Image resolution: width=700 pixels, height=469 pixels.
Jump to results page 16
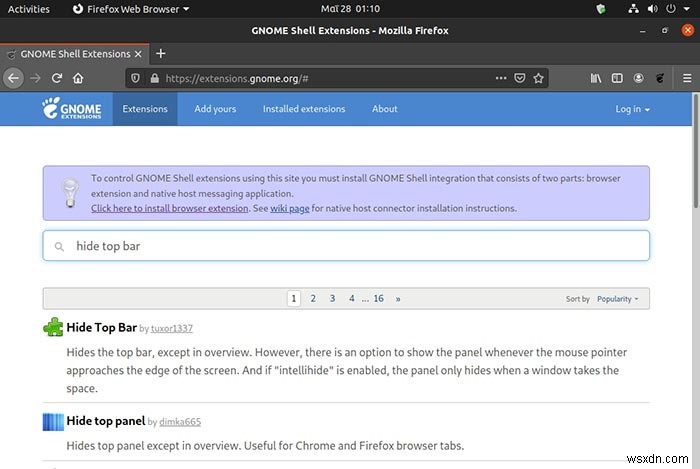(x=379, y=299)
